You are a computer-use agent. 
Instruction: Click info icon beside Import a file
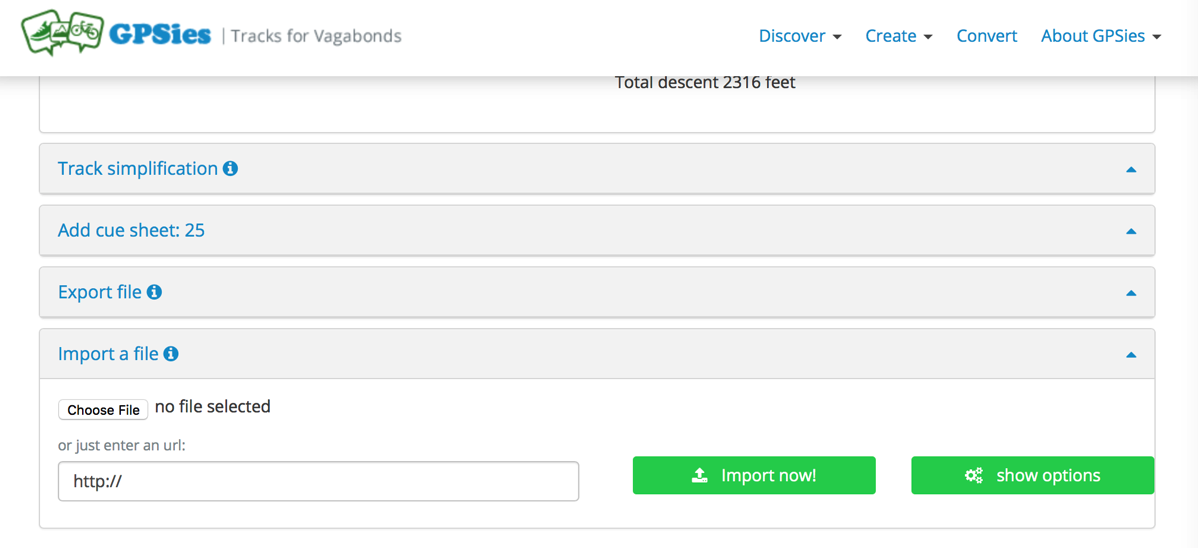171,354
